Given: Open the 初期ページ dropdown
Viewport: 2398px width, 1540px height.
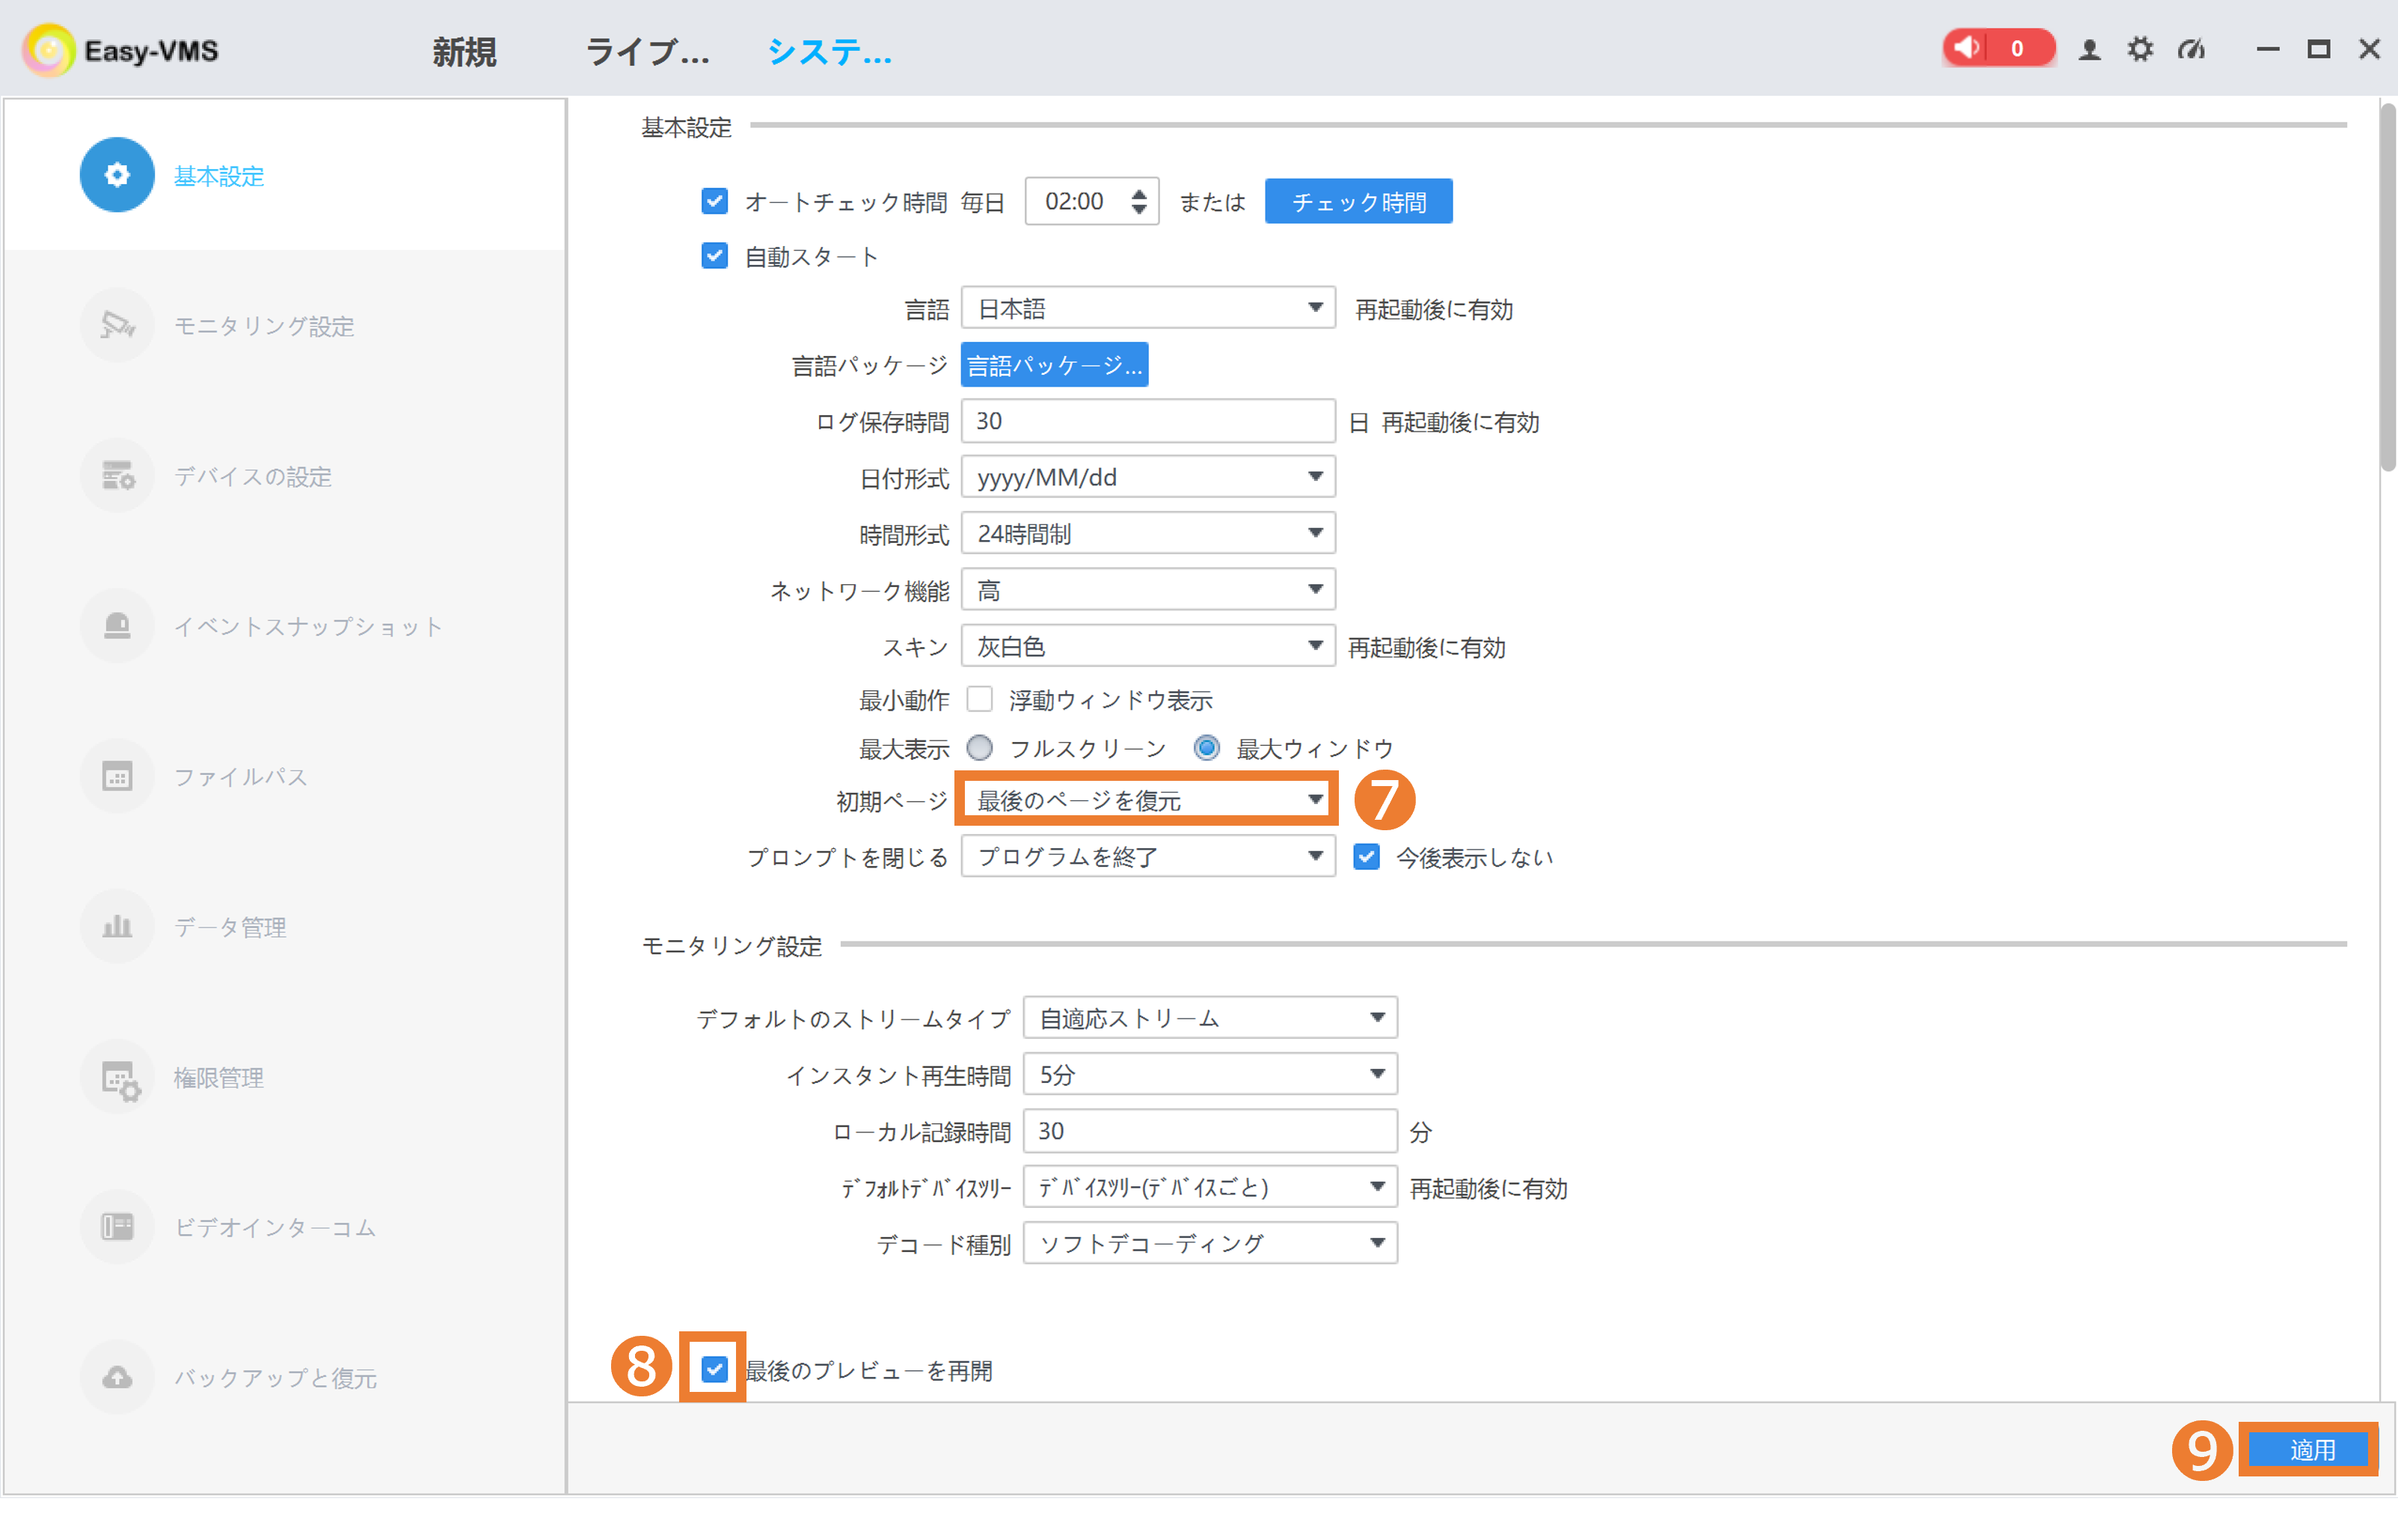Looking at the screenshot, I should (1147, 800).
